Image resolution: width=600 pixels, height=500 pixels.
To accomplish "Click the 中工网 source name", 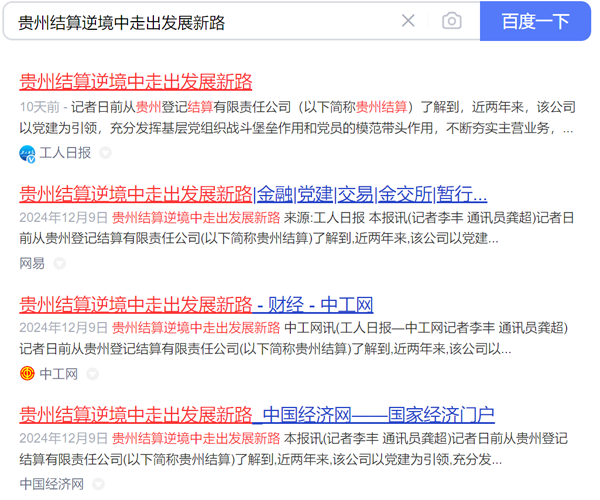I will coord(59,374).
